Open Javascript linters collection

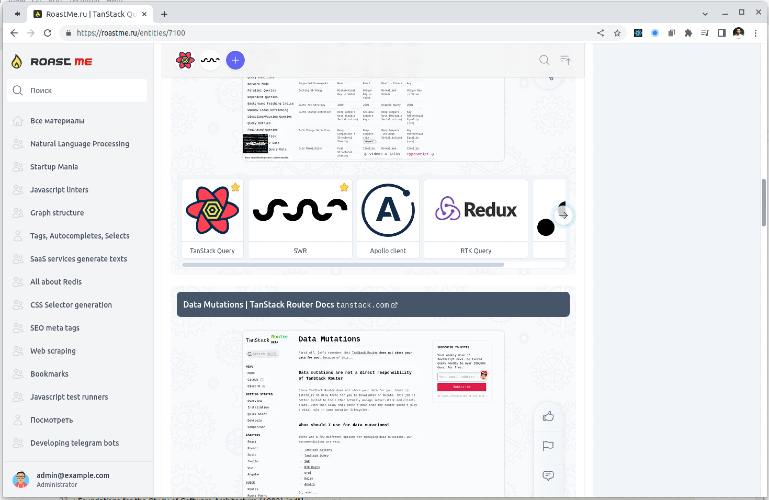[59, 190]
